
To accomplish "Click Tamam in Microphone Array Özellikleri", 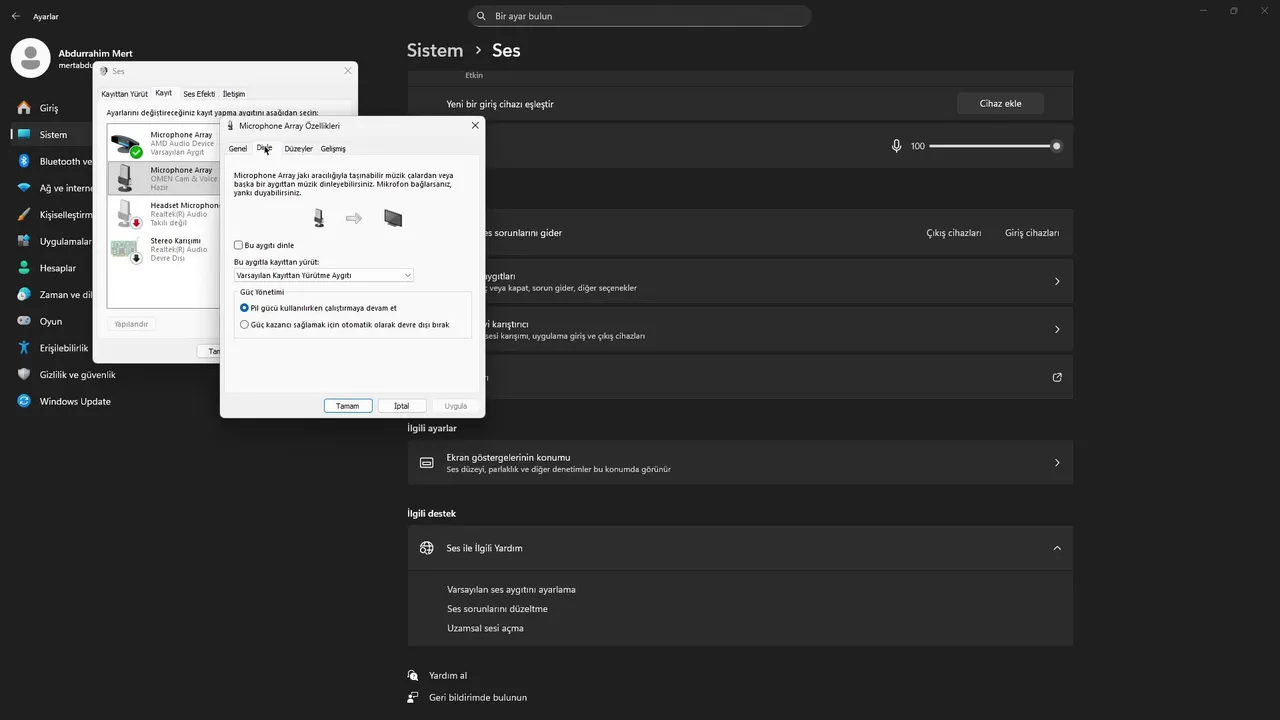I will coord(348,406).
